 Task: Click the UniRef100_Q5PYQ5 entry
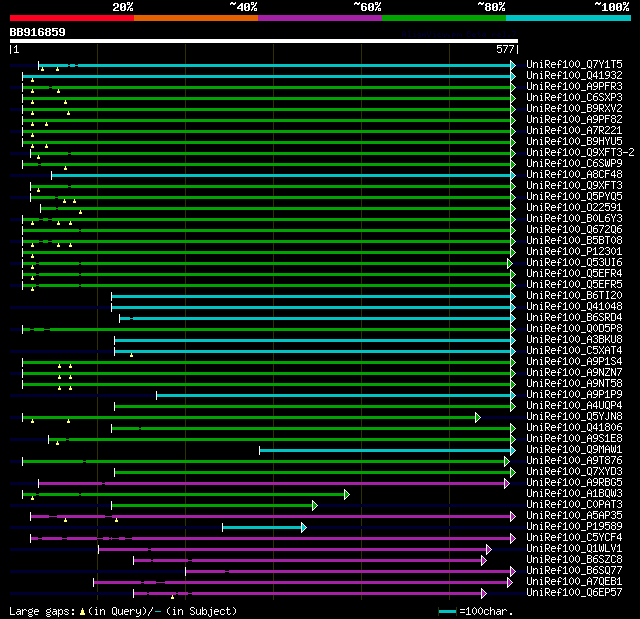[574, 197]
